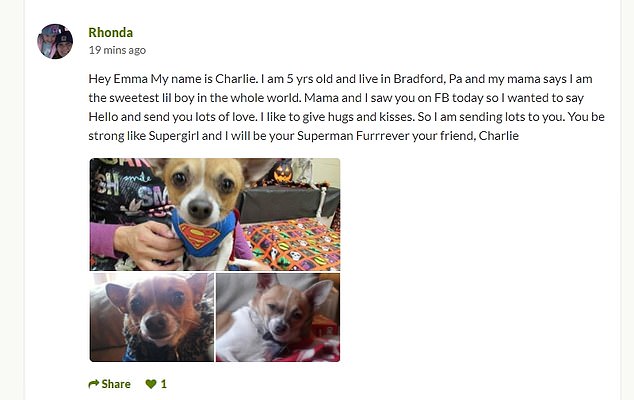The height and width of the screenshot is (400, 634).
Task: Click the "Furrrever your friend, Charlie" closing text
Action: tap(433, 135)
